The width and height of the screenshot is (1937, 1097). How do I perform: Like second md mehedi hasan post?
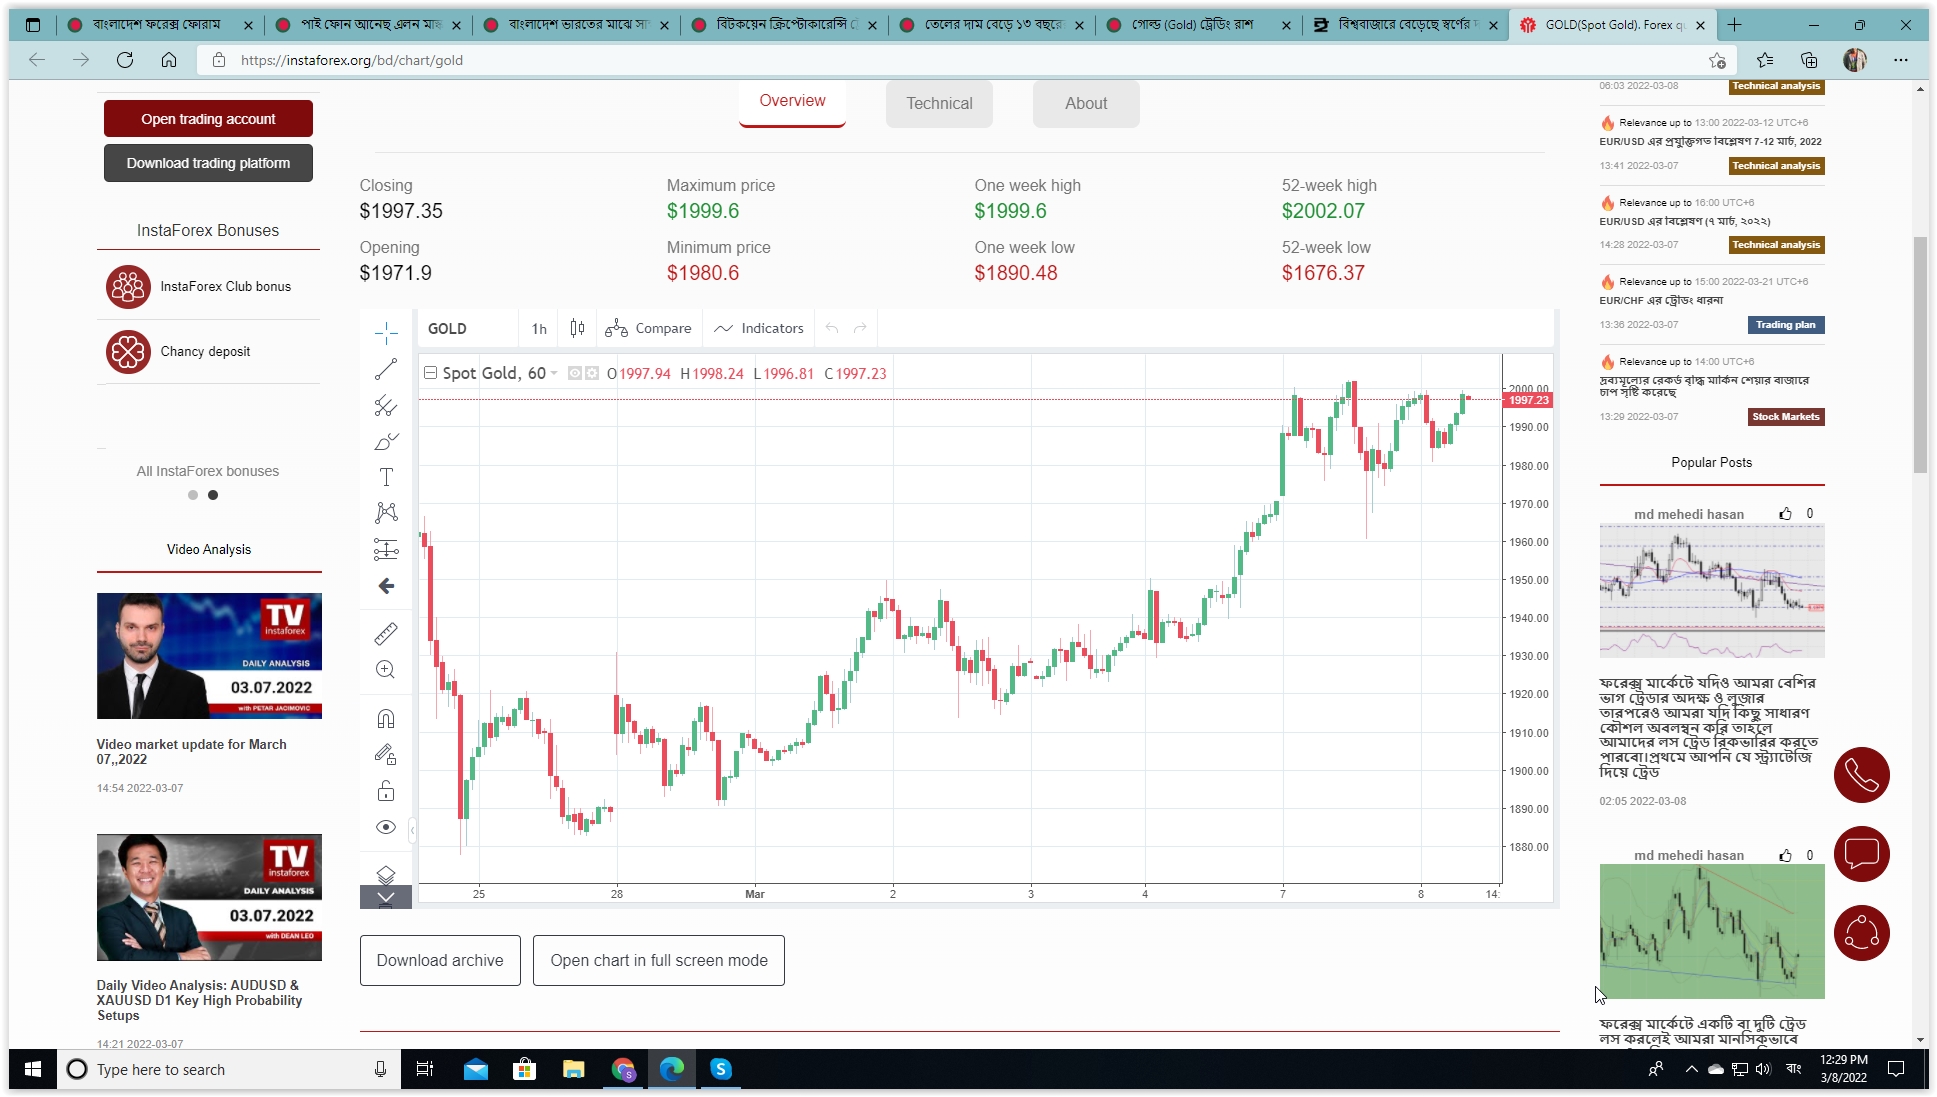[x=1785, y=855]
